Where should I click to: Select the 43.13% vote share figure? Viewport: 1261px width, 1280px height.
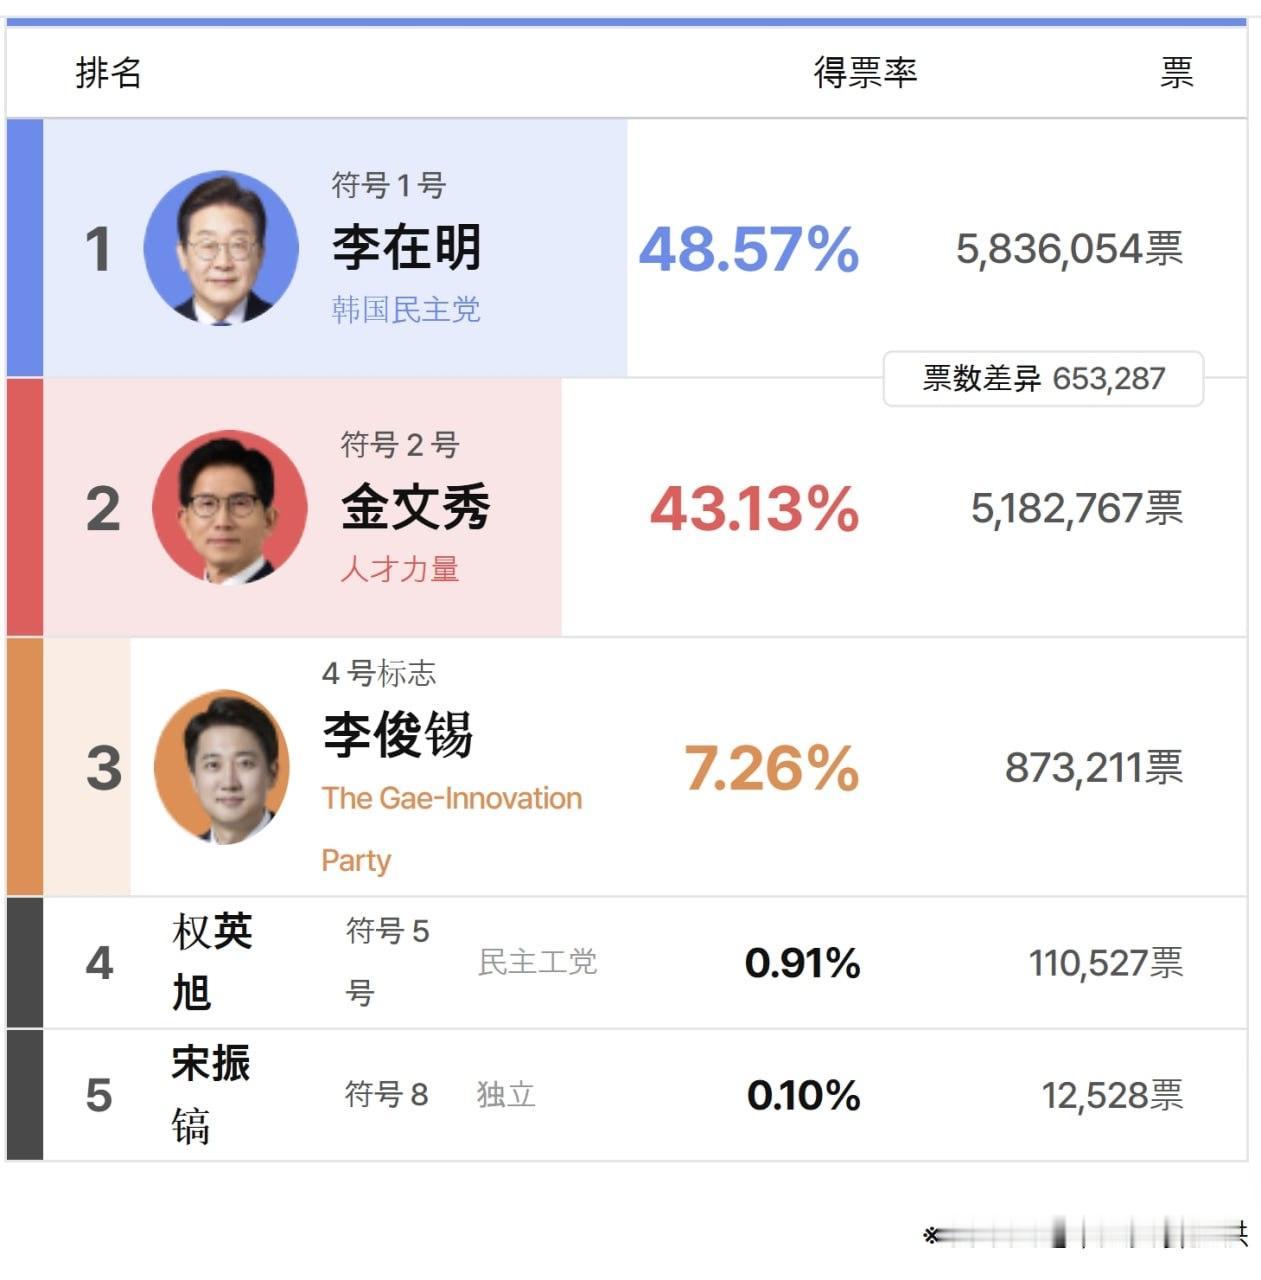pos(755,508)
